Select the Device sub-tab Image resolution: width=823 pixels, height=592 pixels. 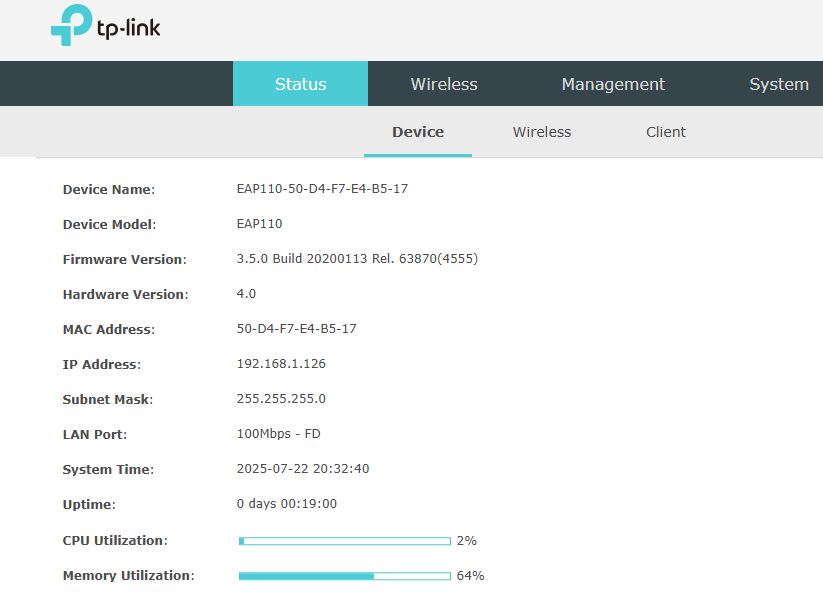coord(418,132)
